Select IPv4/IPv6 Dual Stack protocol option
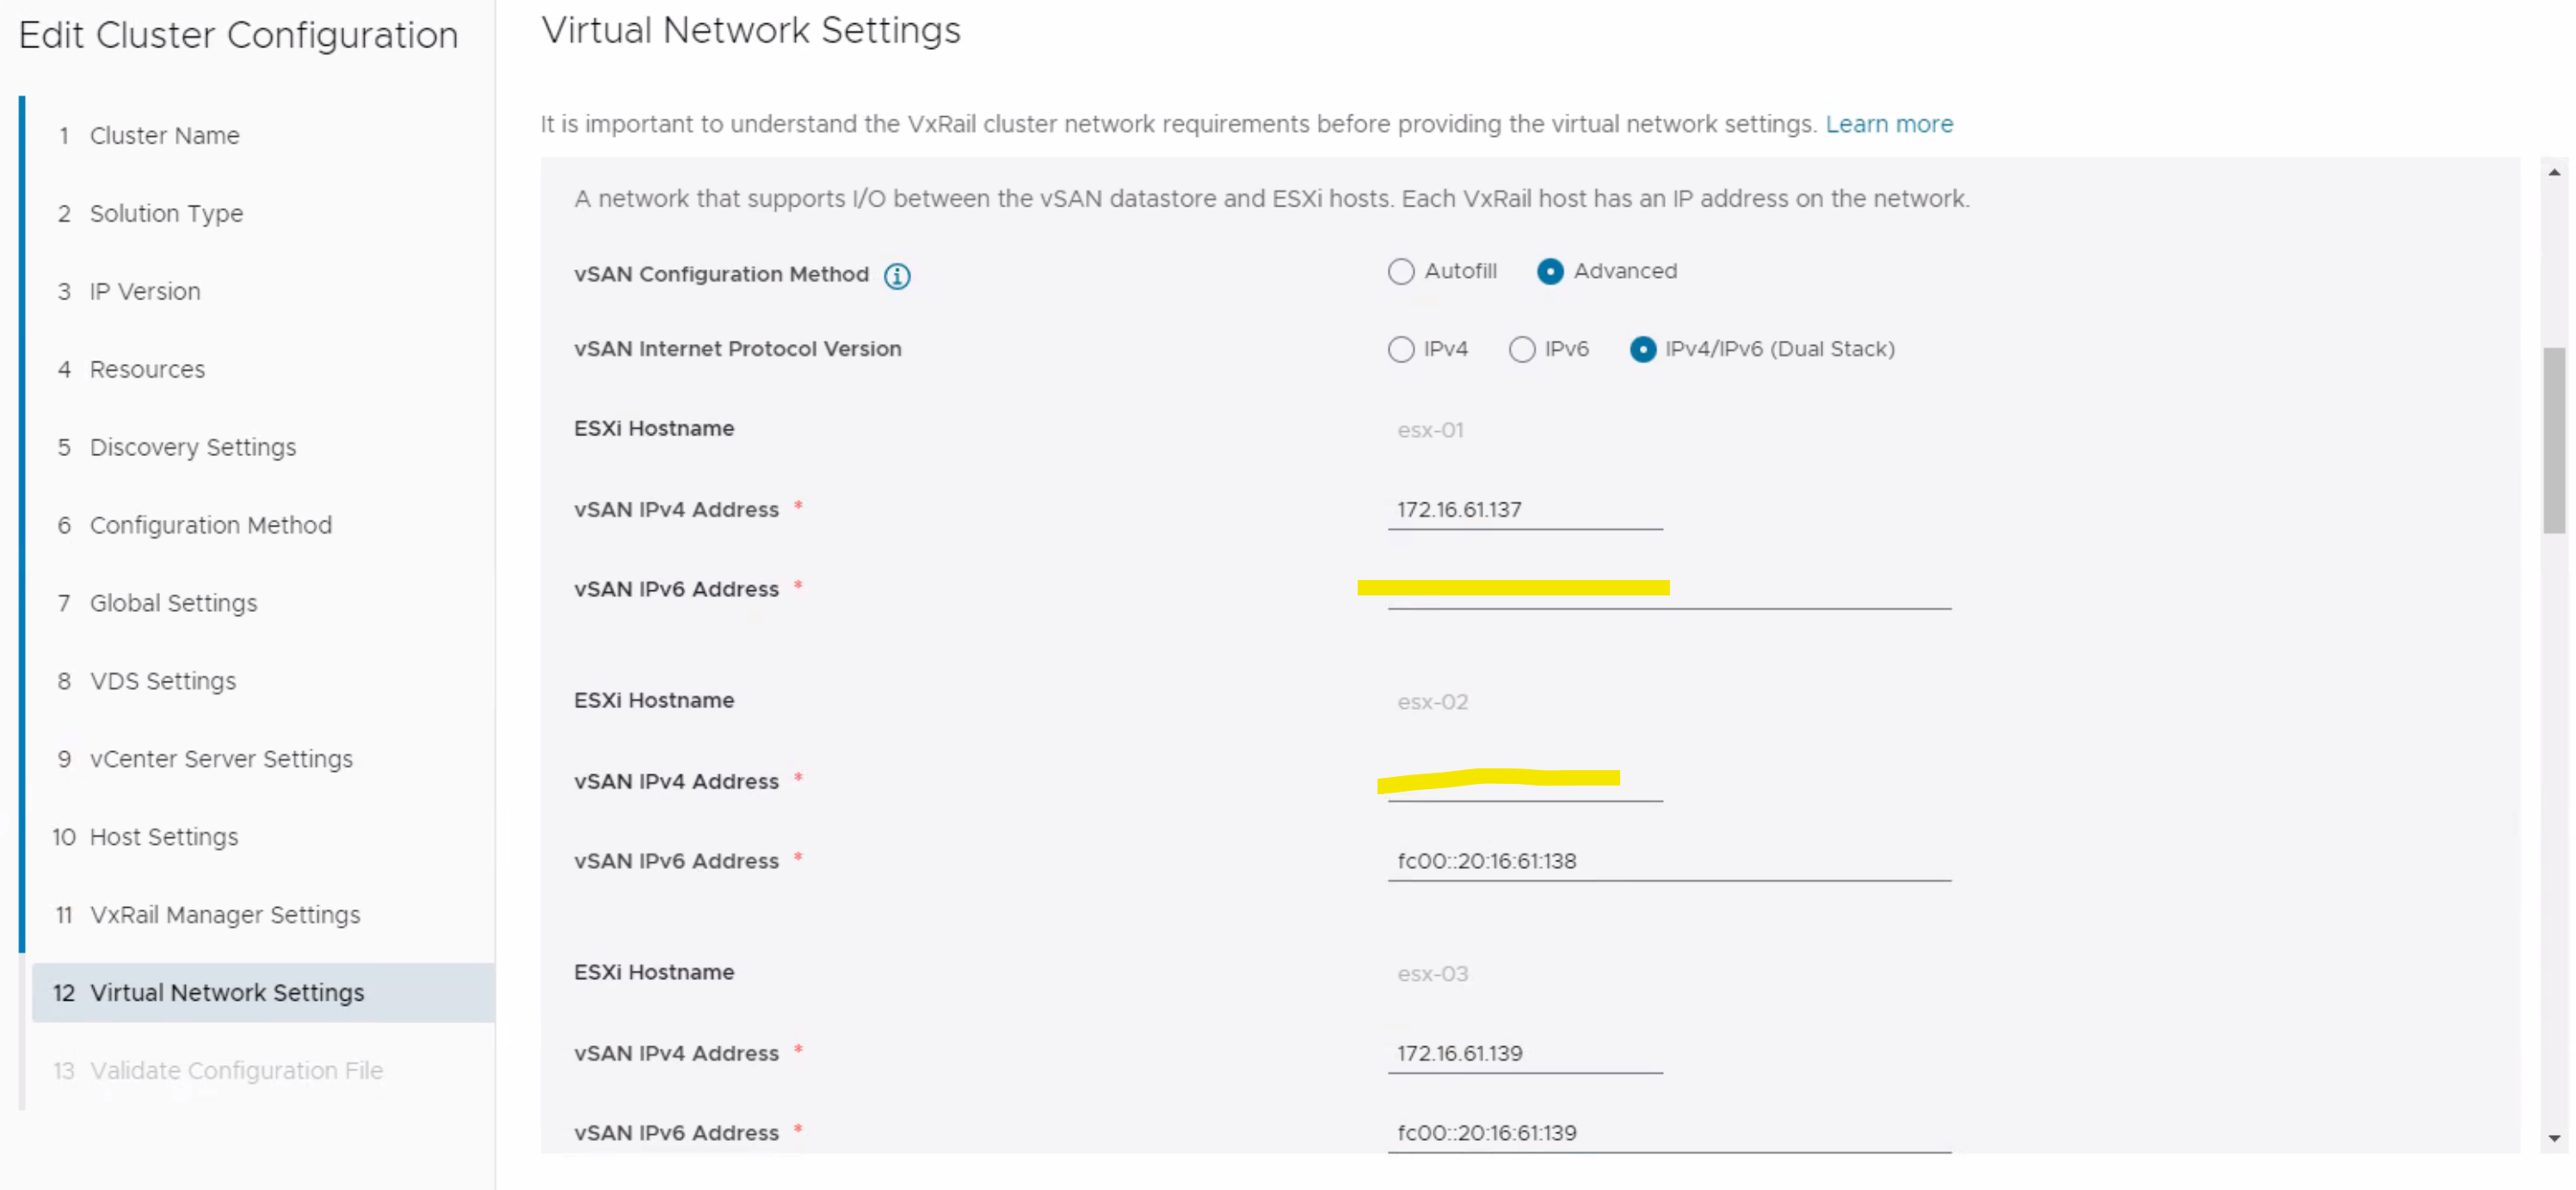The image size is (2576, 1190). [x=1643, y=349]
